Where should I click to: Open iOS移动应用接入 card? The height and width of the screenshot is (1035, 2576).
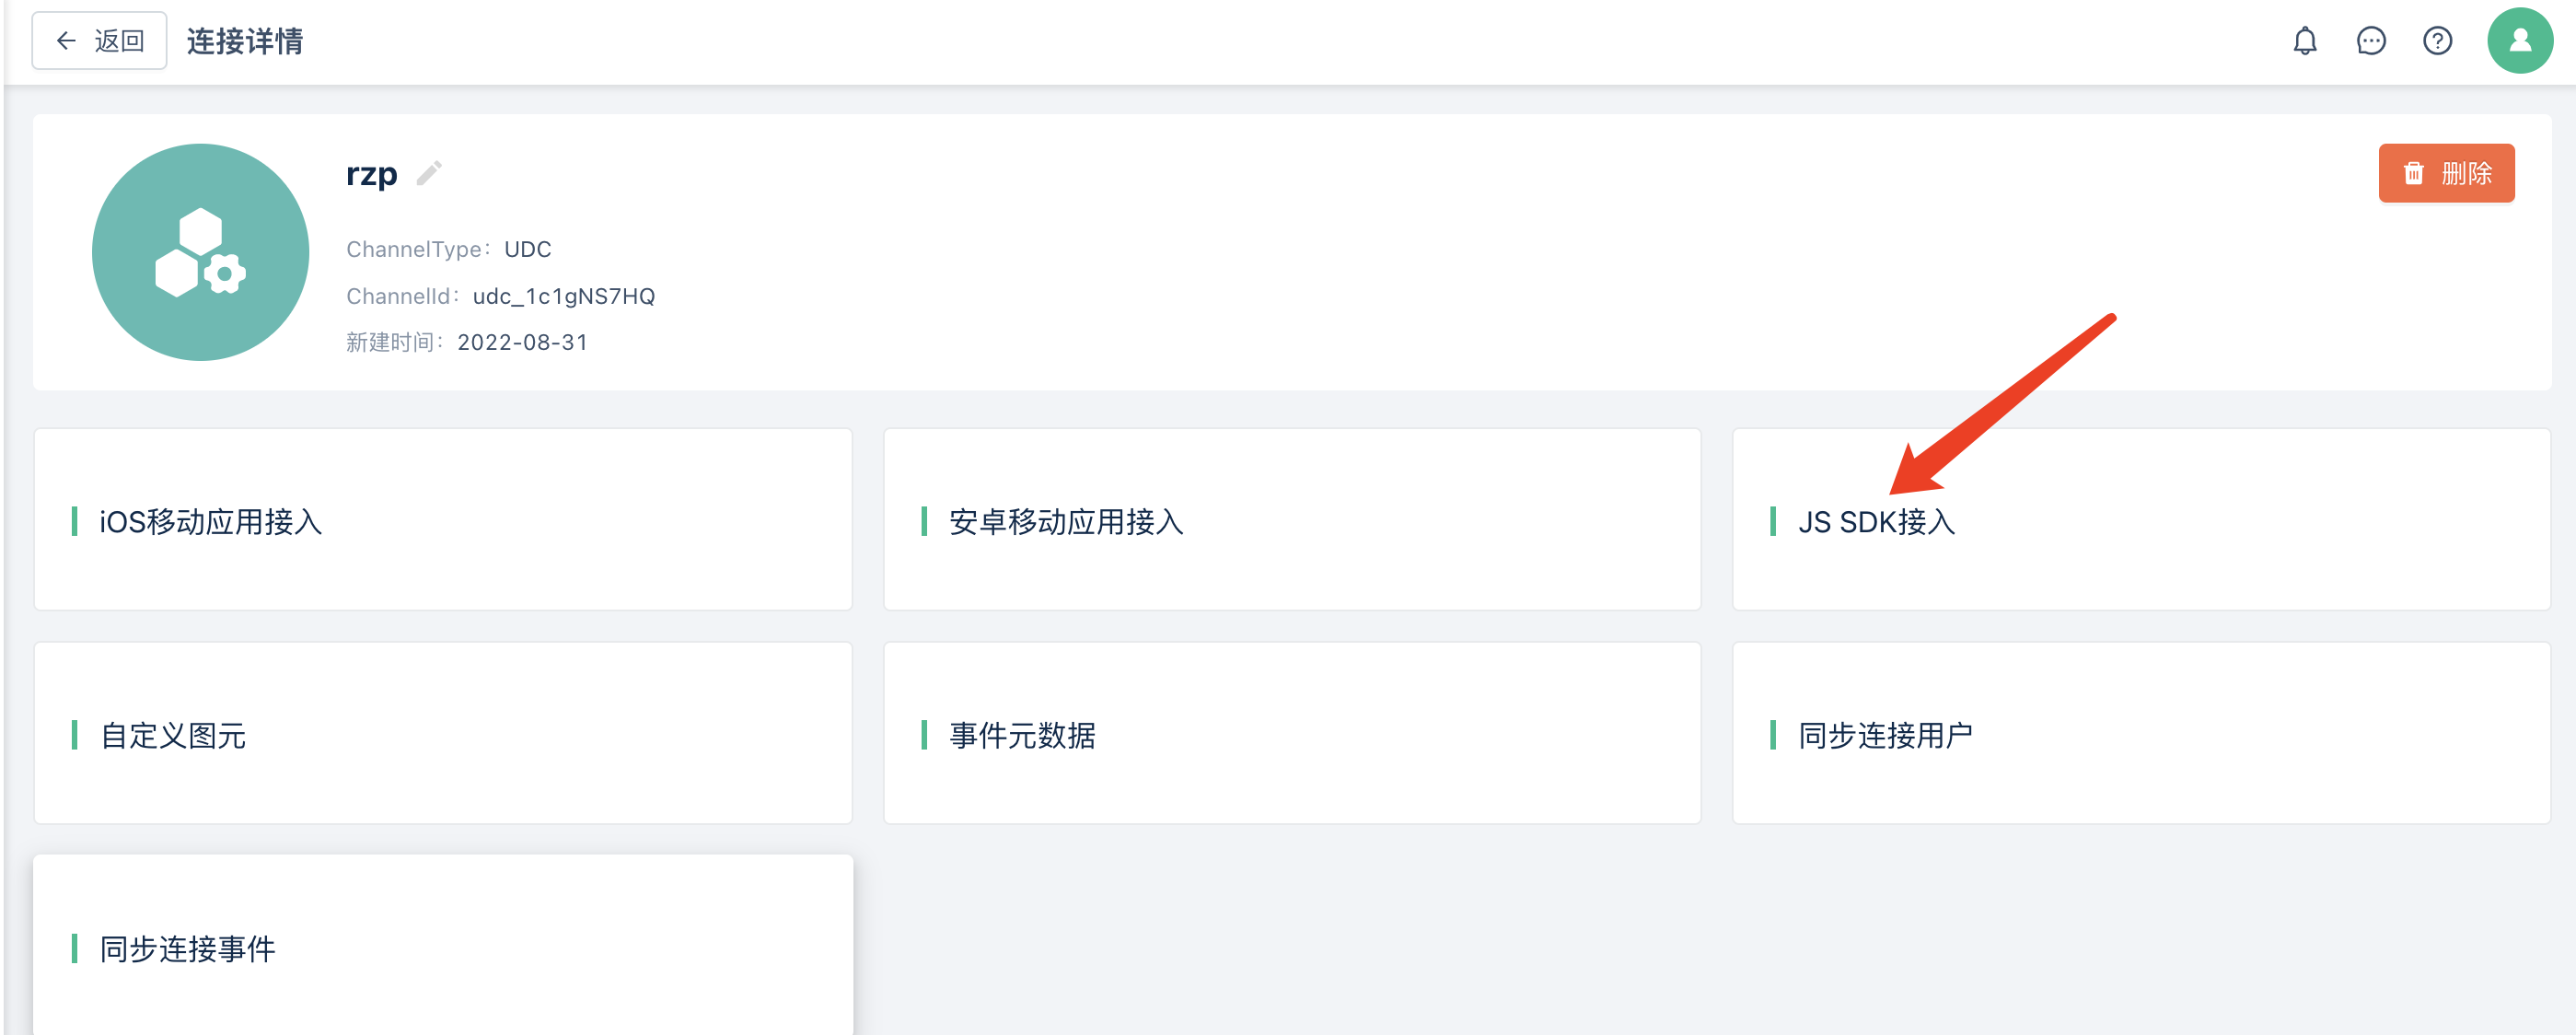[443, 520]
